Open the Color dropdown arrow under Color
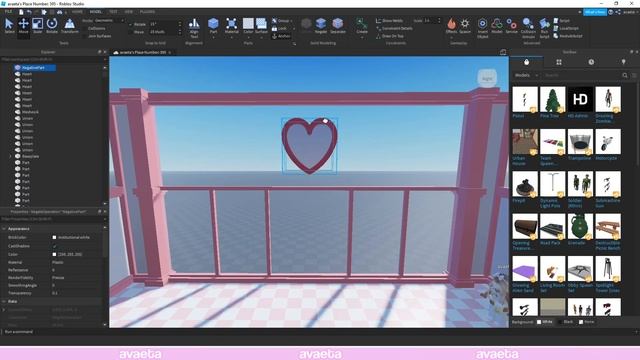 click(x=248, y=37)
